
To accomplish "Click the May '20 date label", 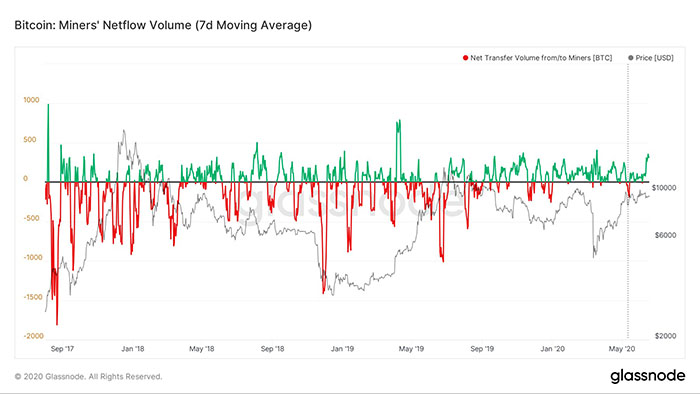I will pos(622,349).
